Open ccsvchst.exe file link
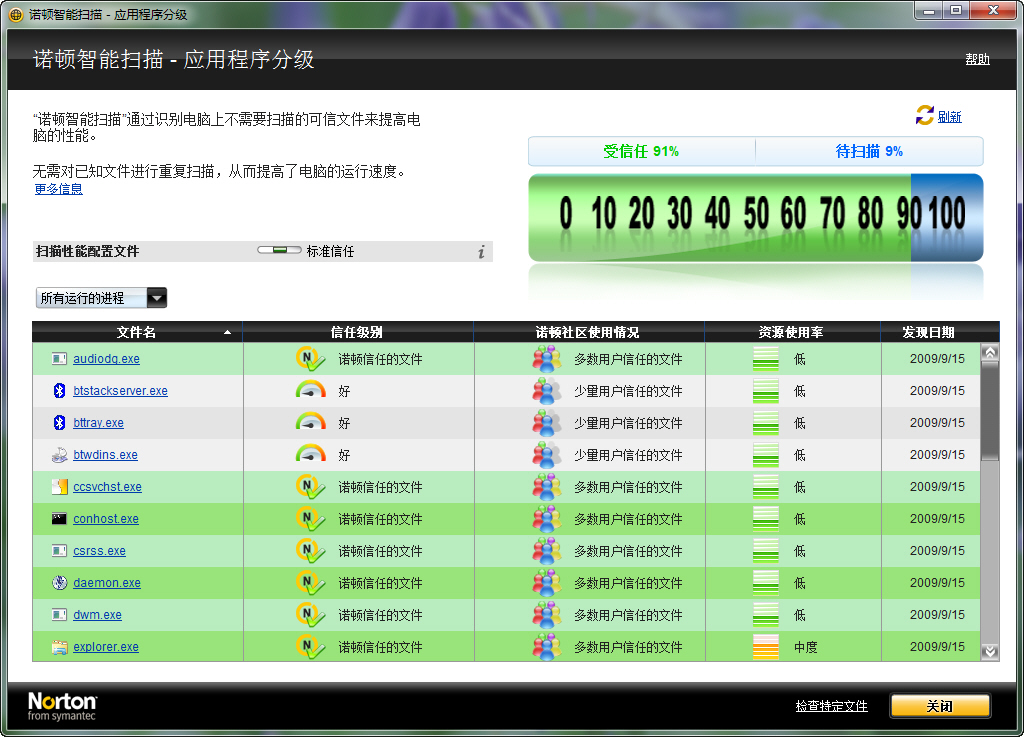Image resolution: width=1024 pixels, height=737 pixels. (107, 487)
